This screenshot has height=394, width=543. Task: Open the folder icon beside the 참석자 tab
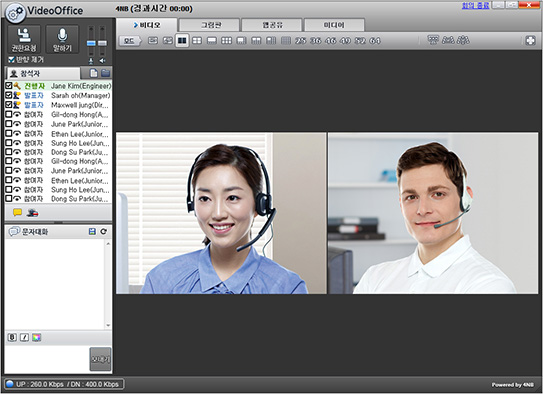pyautogui.click(x=105, y=73)
